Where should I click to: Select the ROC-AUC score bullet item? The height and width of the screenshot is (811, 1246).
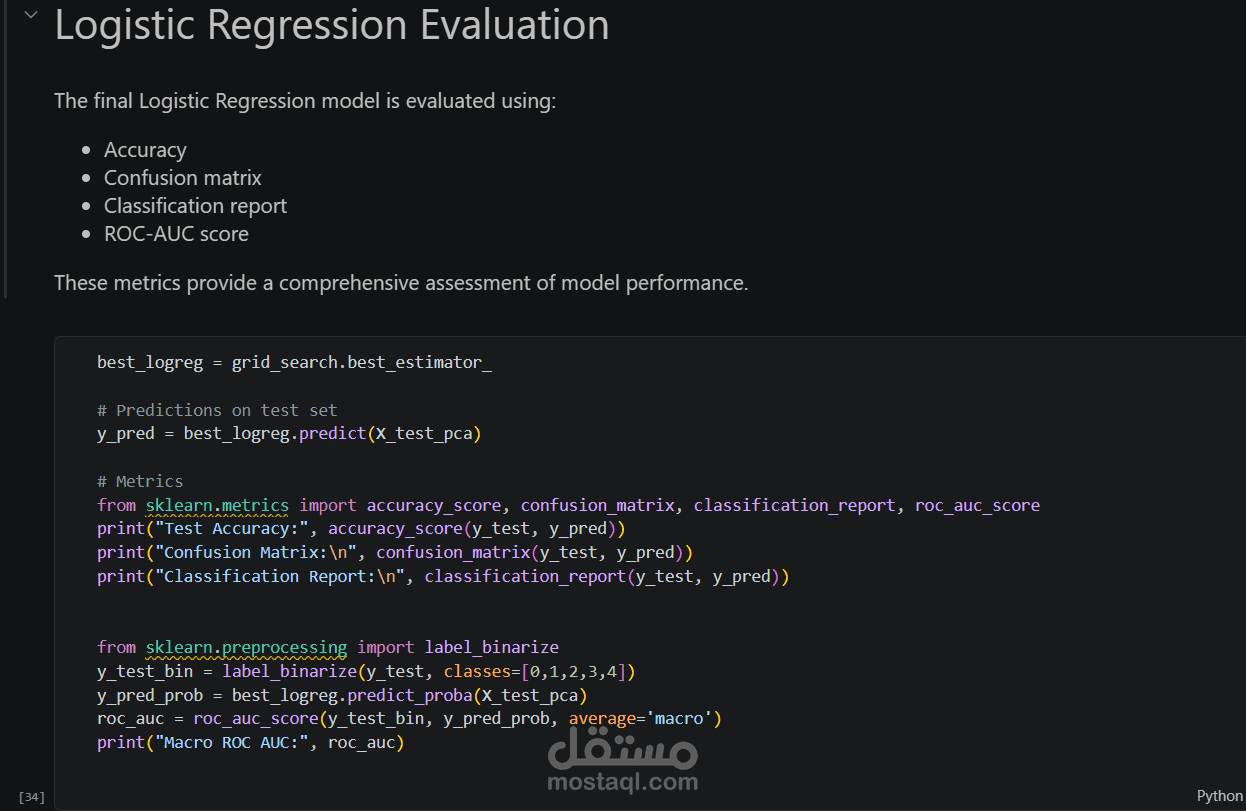[x=176, y=234]
